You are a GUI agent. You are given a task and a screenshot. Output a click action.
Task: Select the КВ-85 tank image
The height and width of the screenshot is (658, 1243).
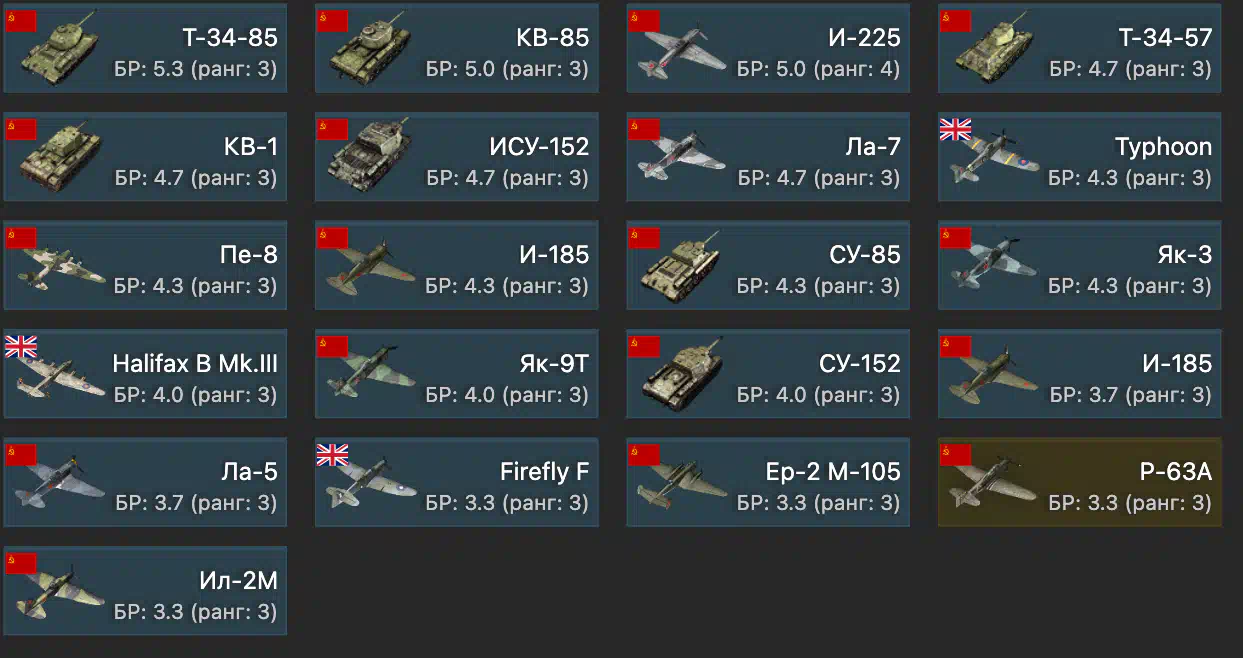tap(372, 50)
